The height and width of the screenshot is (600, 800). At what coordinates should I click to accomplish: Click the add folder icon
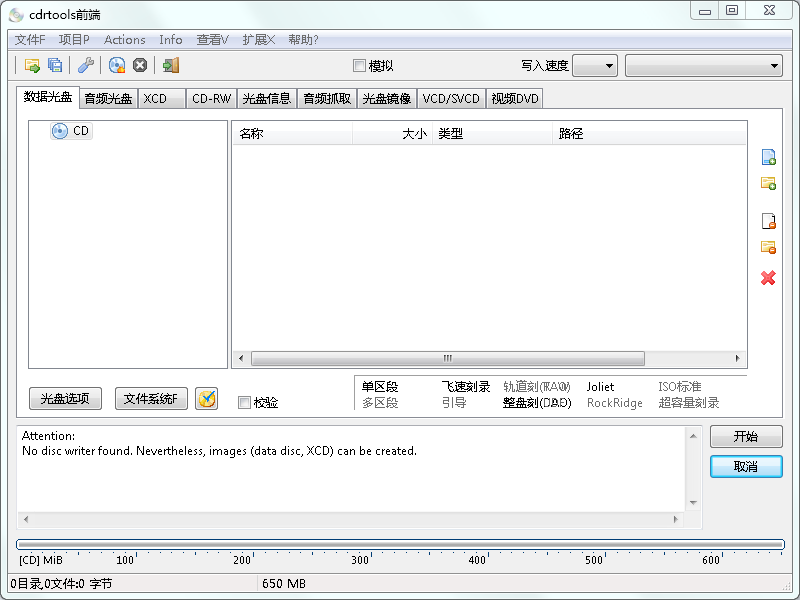pyautogui.click(x=768, y=183)
